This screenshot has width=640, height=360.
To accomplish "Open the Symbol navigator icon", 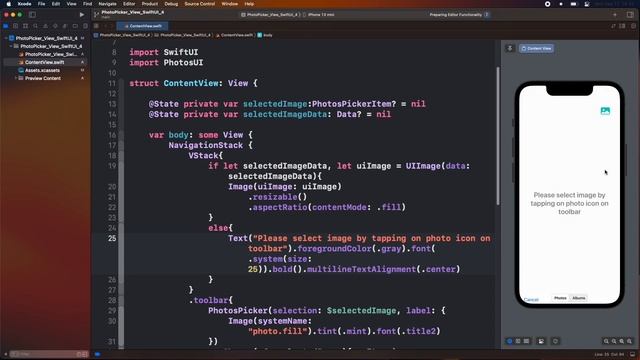I will tap(25, 26).
